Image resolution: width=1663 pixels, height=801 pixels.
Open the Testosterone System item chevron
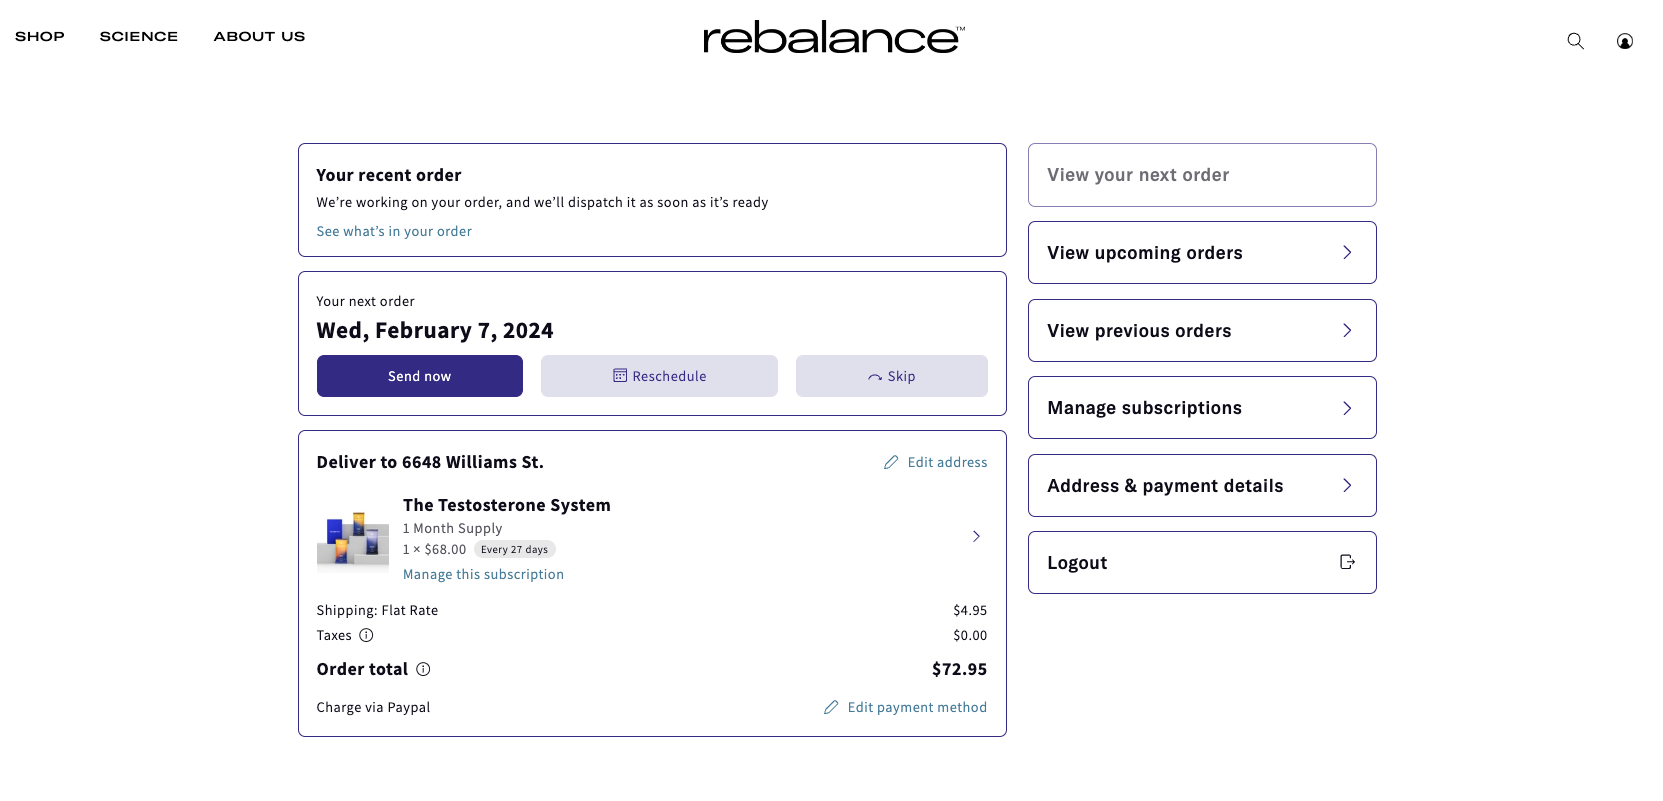[x=976, y=537]
